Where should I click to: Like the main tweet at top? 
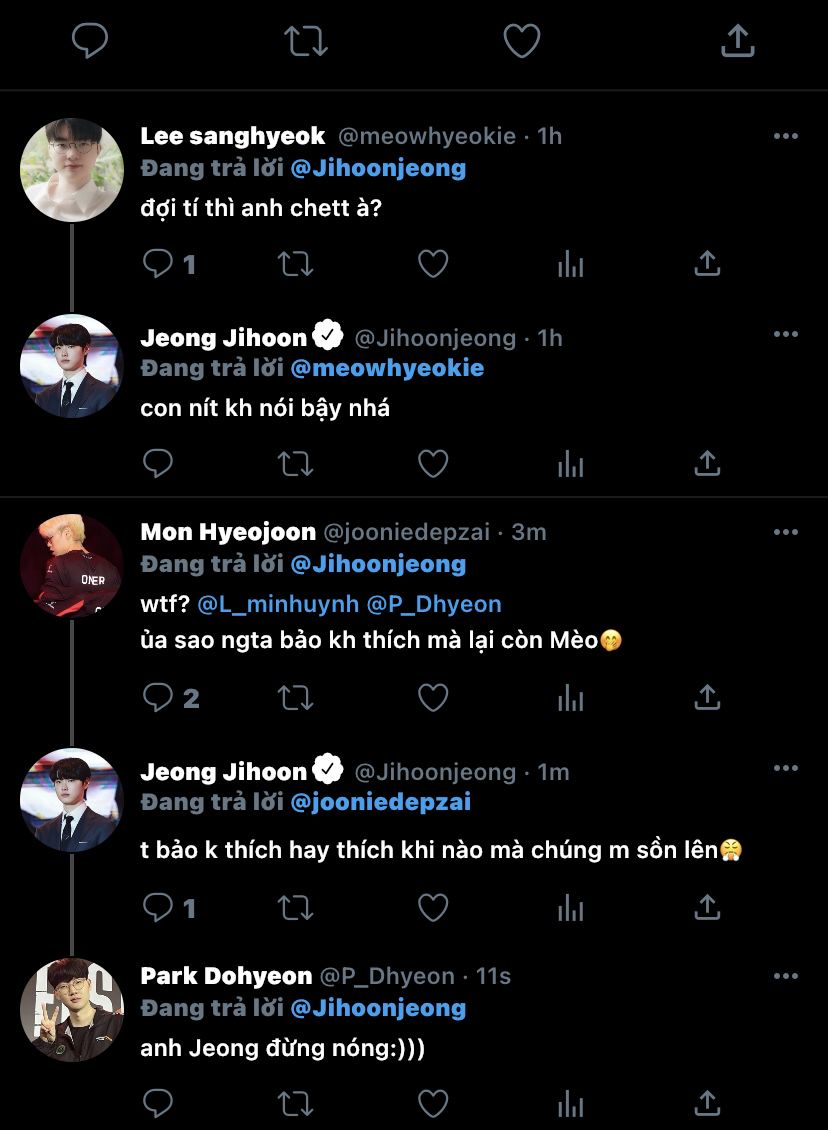pyautogui.click(x=521, y=41)
